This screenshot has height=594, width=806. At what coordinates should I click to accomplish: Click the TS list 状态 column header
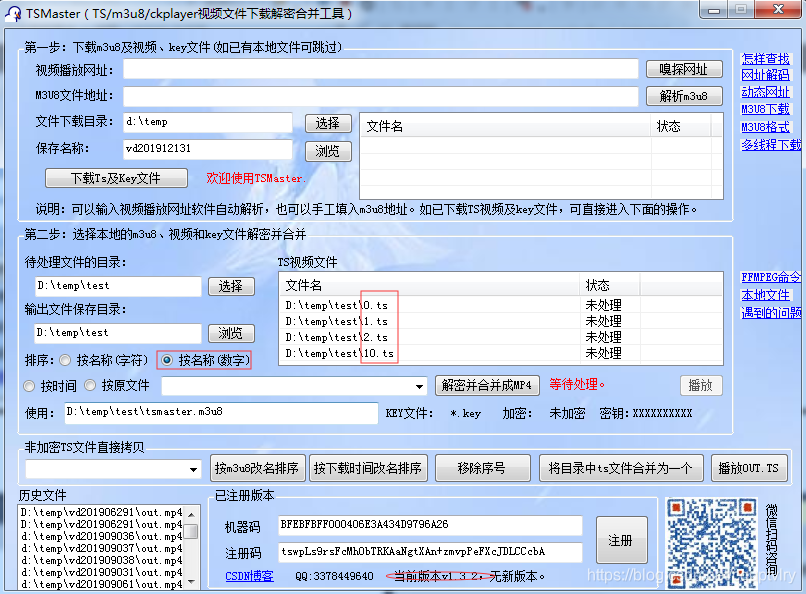coord(610,285)
